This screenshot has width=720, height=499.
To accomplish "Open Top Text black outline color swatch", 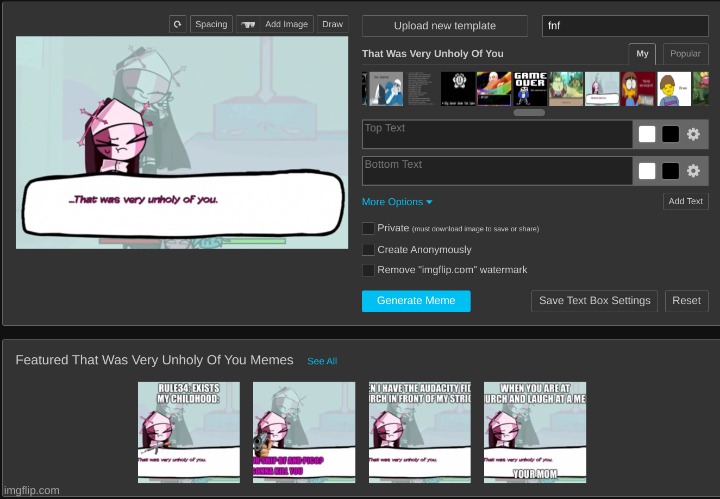I will [x=670, y=134].
